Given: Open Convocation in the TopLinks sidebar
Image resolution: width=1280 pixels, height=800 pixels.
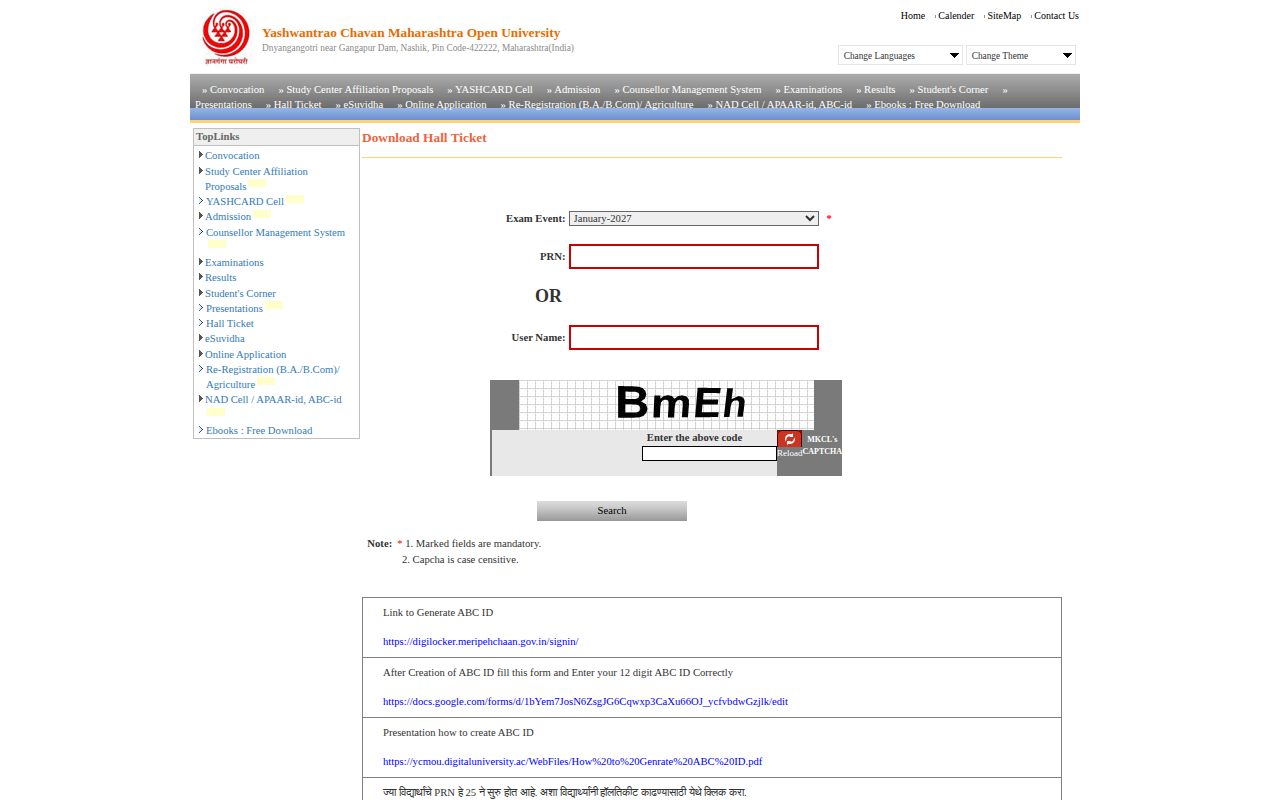Looking at the screenshot, I should tap(232, 155).
